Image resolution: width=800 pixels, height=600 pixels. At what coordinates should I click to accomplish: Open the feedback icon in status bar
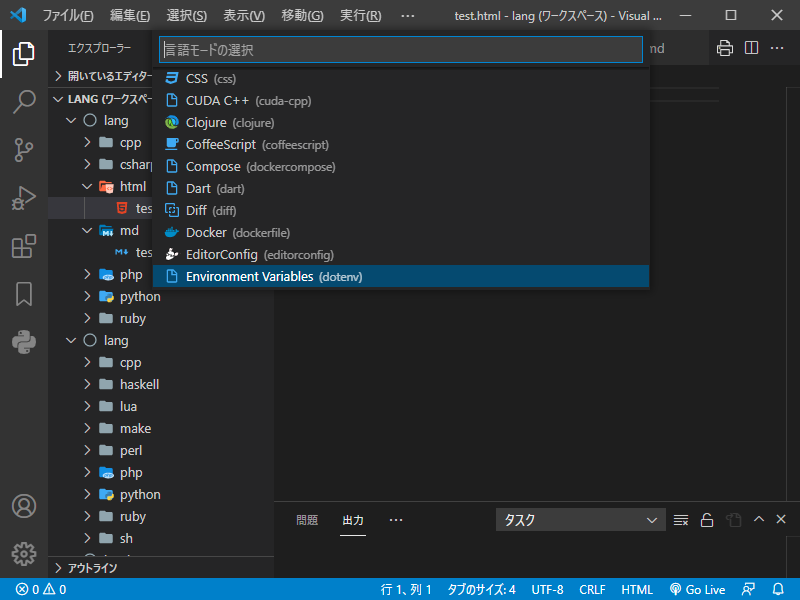coord(748,589)
